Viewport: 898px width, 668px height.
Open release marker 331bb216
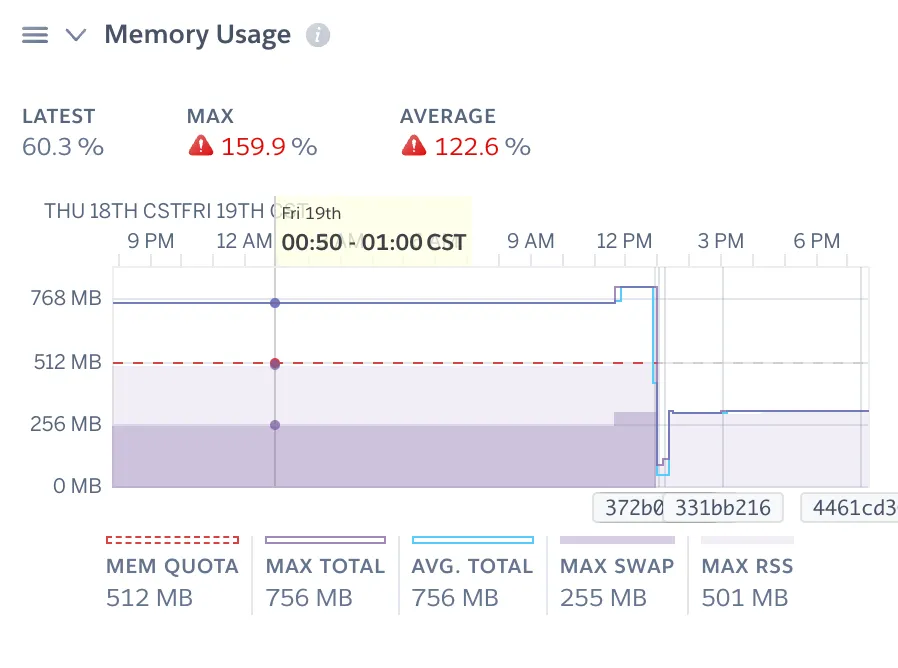pyautogui.click(x=722, y=508)
